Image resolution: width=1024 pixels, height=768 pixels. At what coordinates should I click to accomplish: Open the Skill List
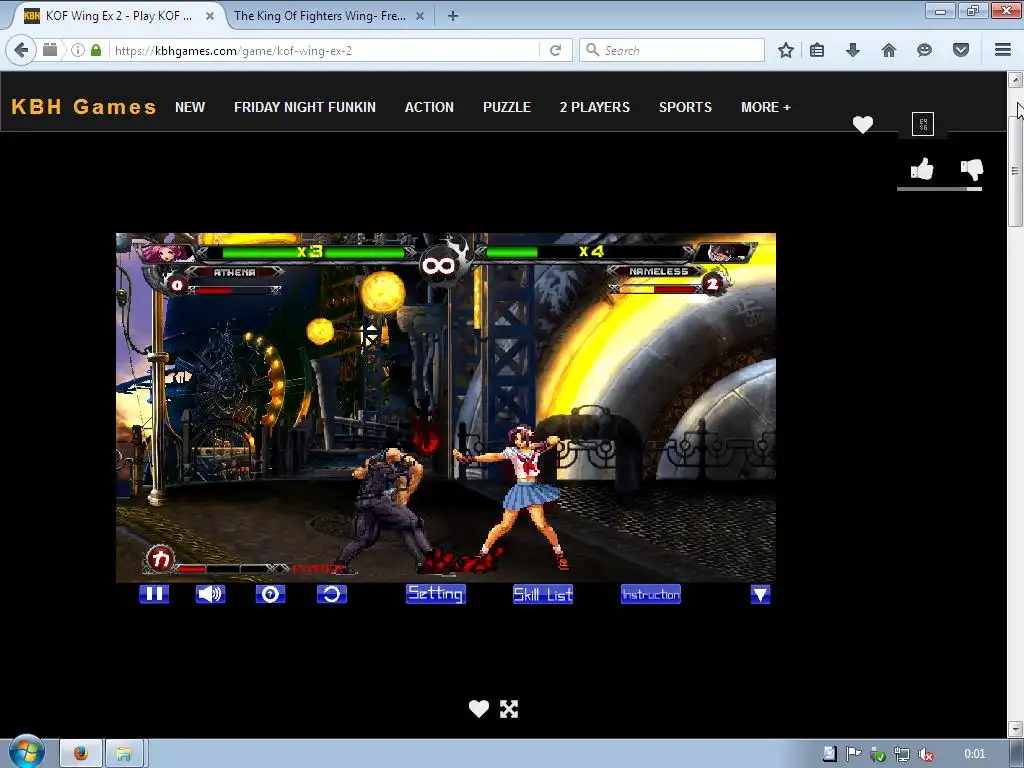pyautogui.click(x=543, y=594)
